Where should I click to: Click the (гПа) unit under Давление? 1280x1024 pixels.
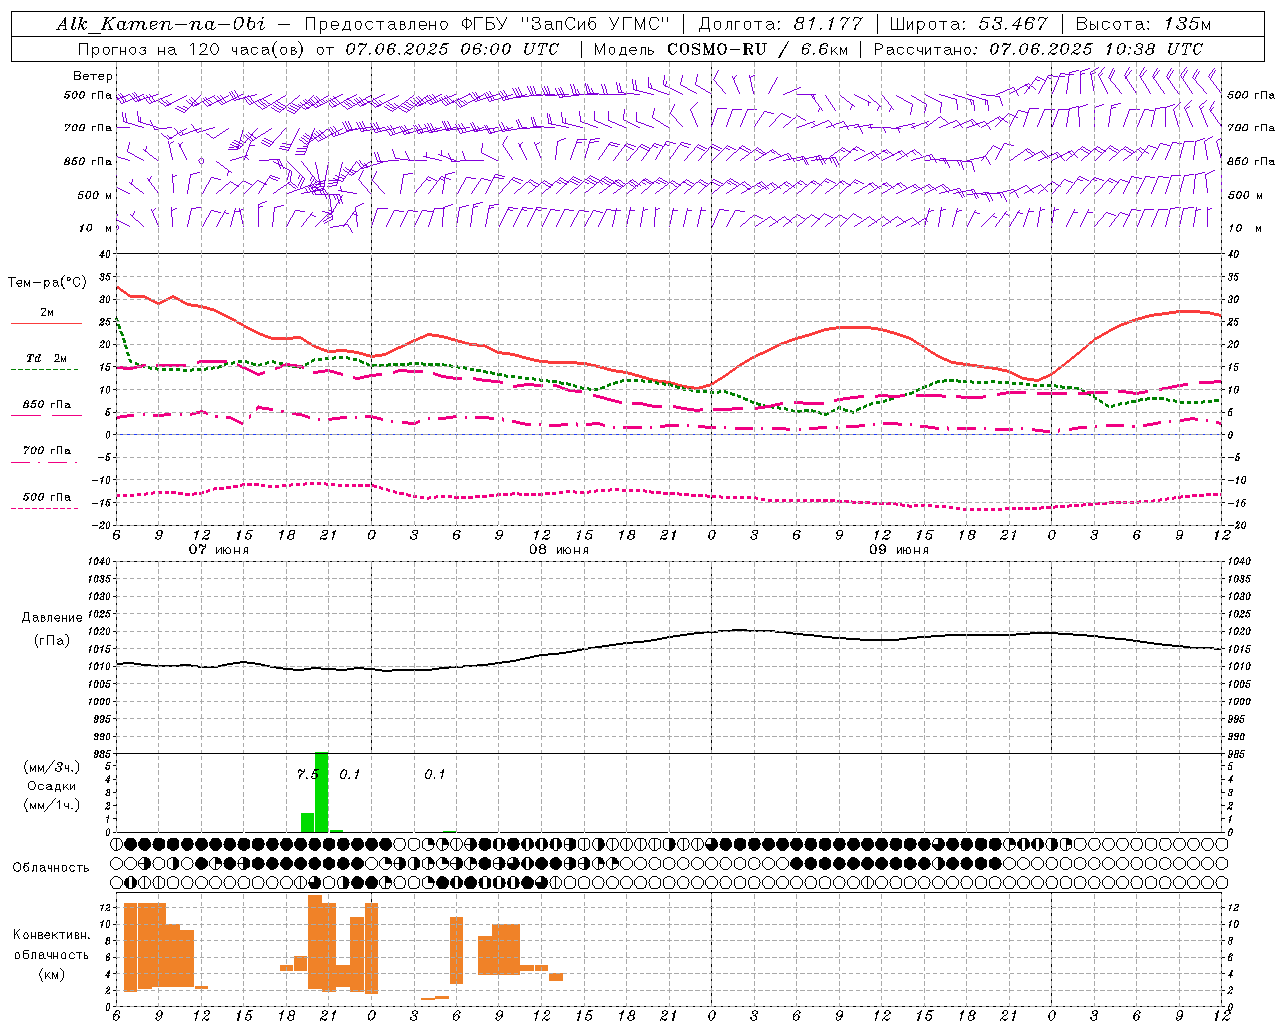pos(52,640)
